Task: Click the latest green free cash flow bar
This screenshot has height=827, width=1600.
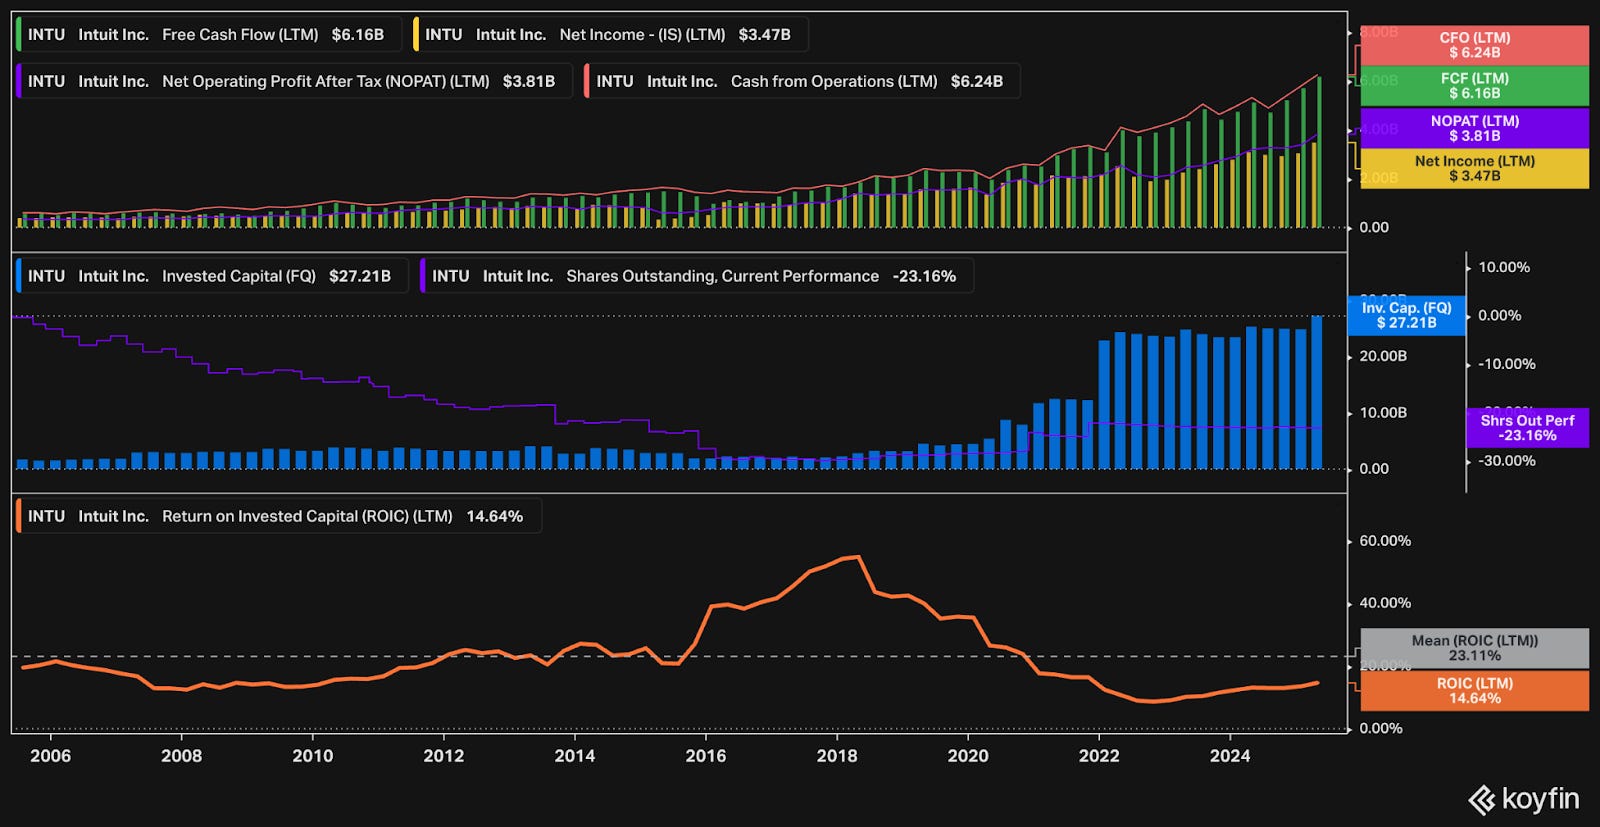Action: pyautogui.click(x=1319, y=152)
